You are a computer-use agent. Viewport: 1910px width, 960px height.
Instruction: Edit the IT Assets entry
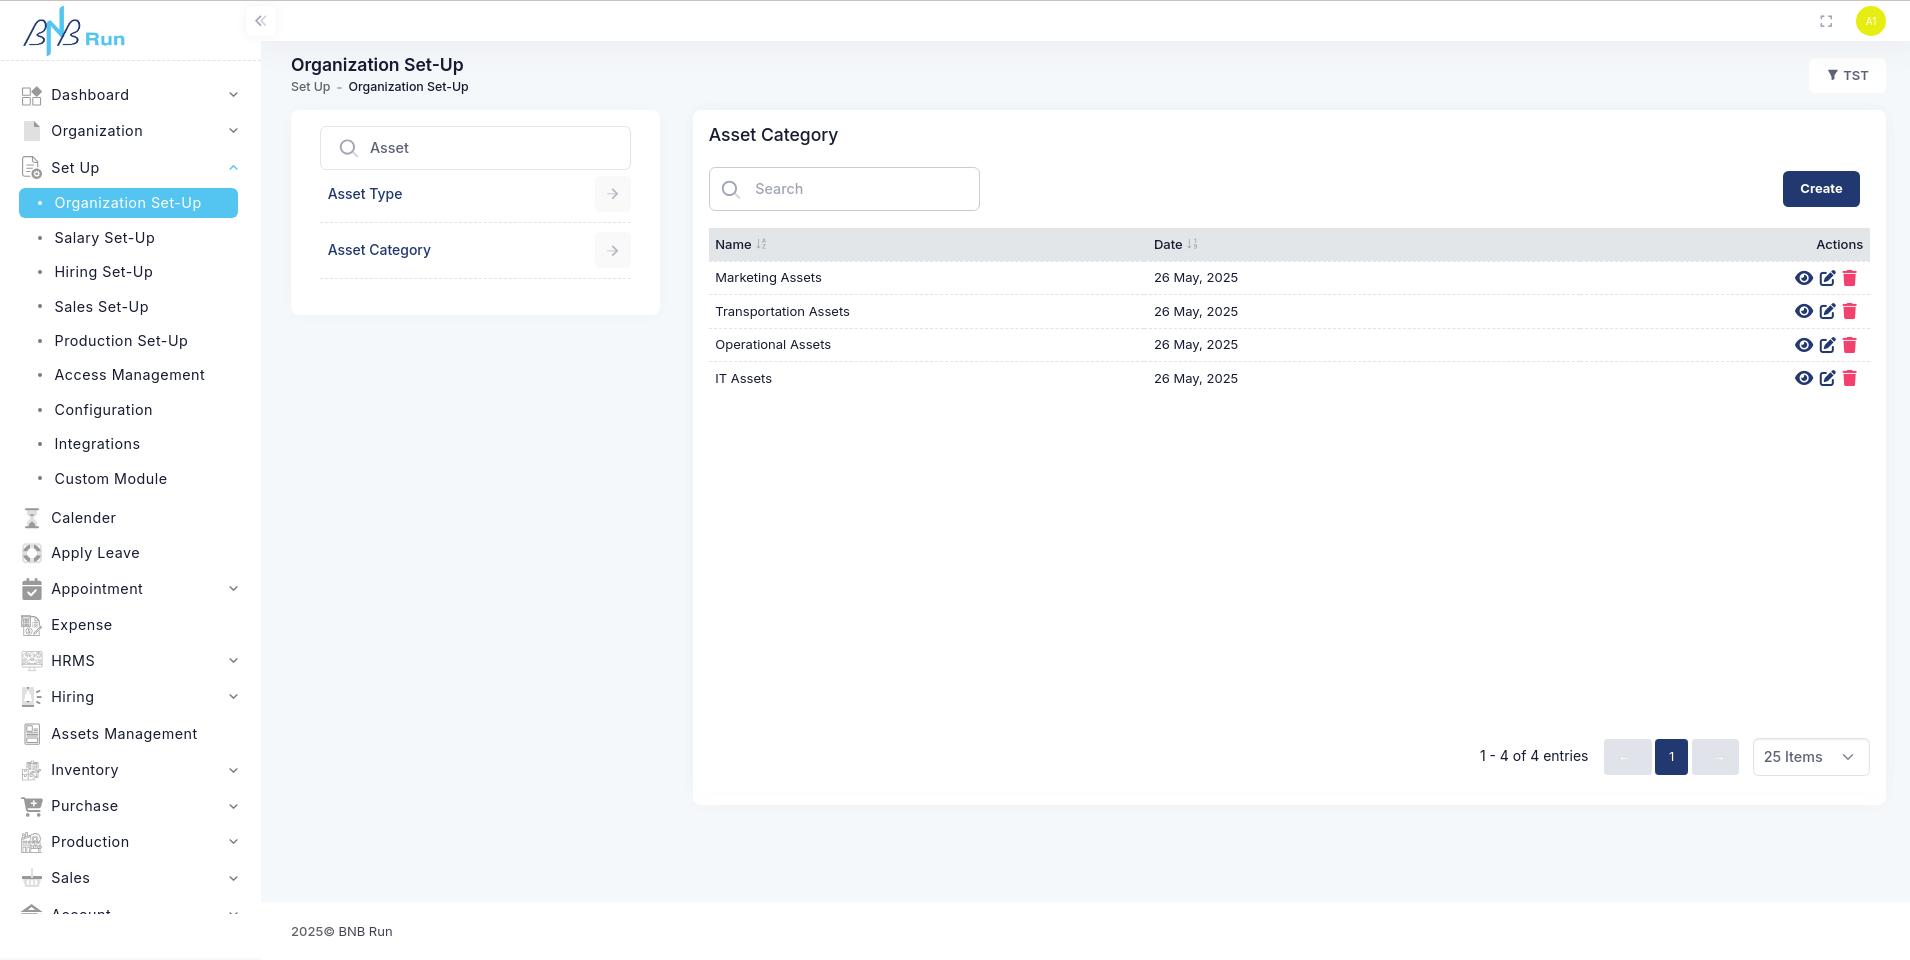pos(1827,379)
